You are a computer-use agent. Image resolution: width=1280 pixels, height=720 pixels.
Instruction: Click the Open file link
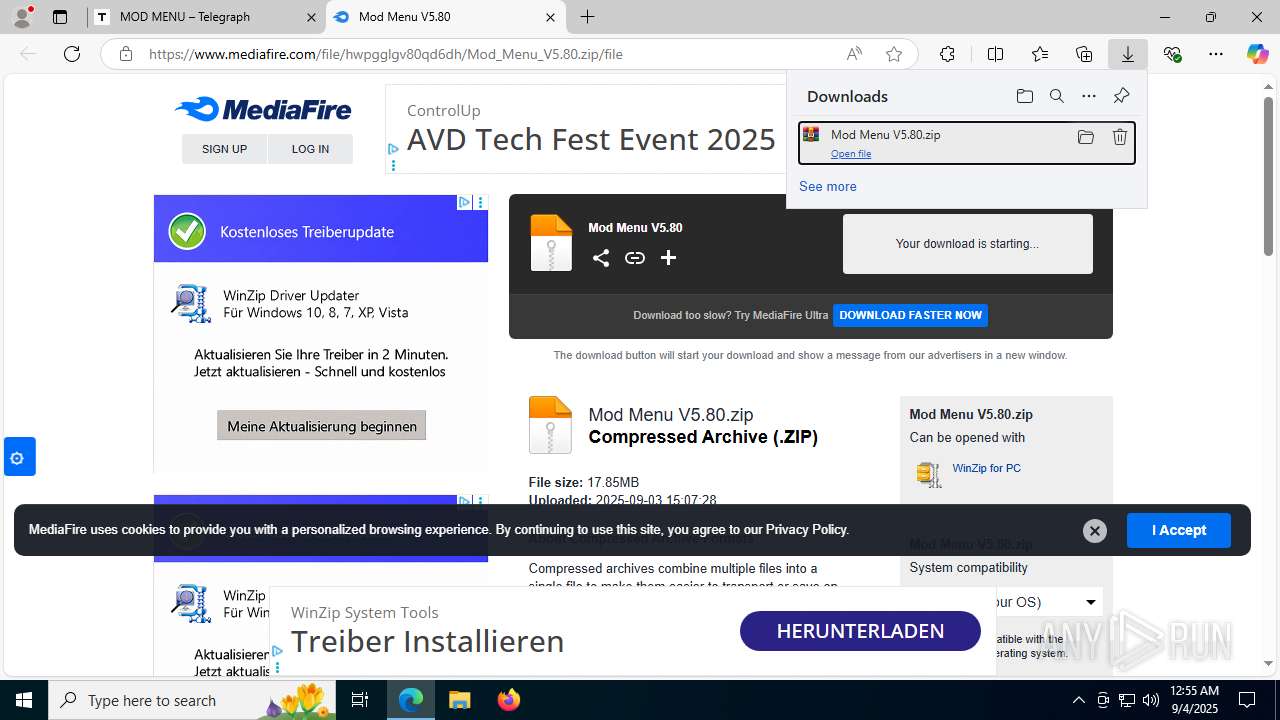pyautogui.click(x=851, y=154)
